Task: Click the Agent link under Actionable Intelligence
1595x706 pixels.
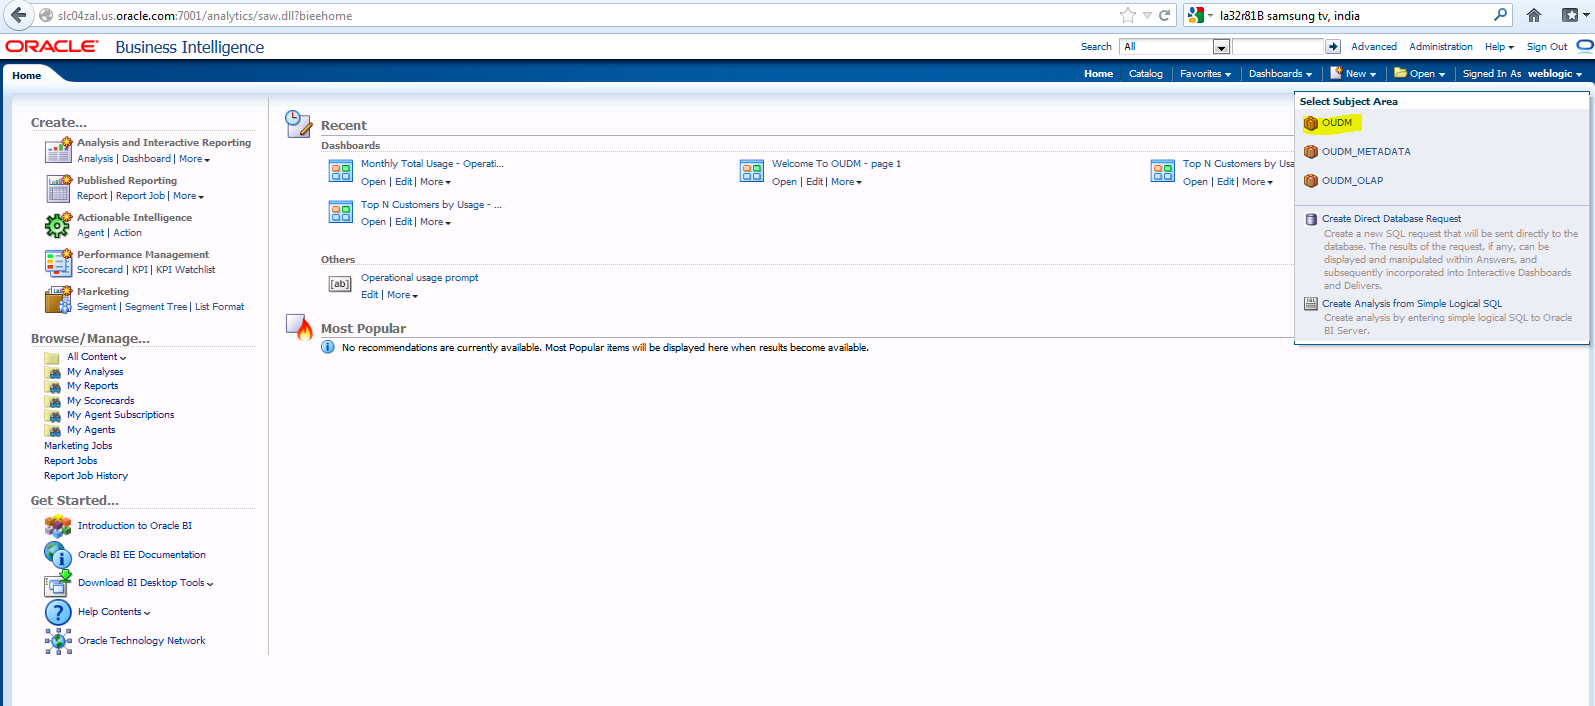Action: tap(91, 233)
